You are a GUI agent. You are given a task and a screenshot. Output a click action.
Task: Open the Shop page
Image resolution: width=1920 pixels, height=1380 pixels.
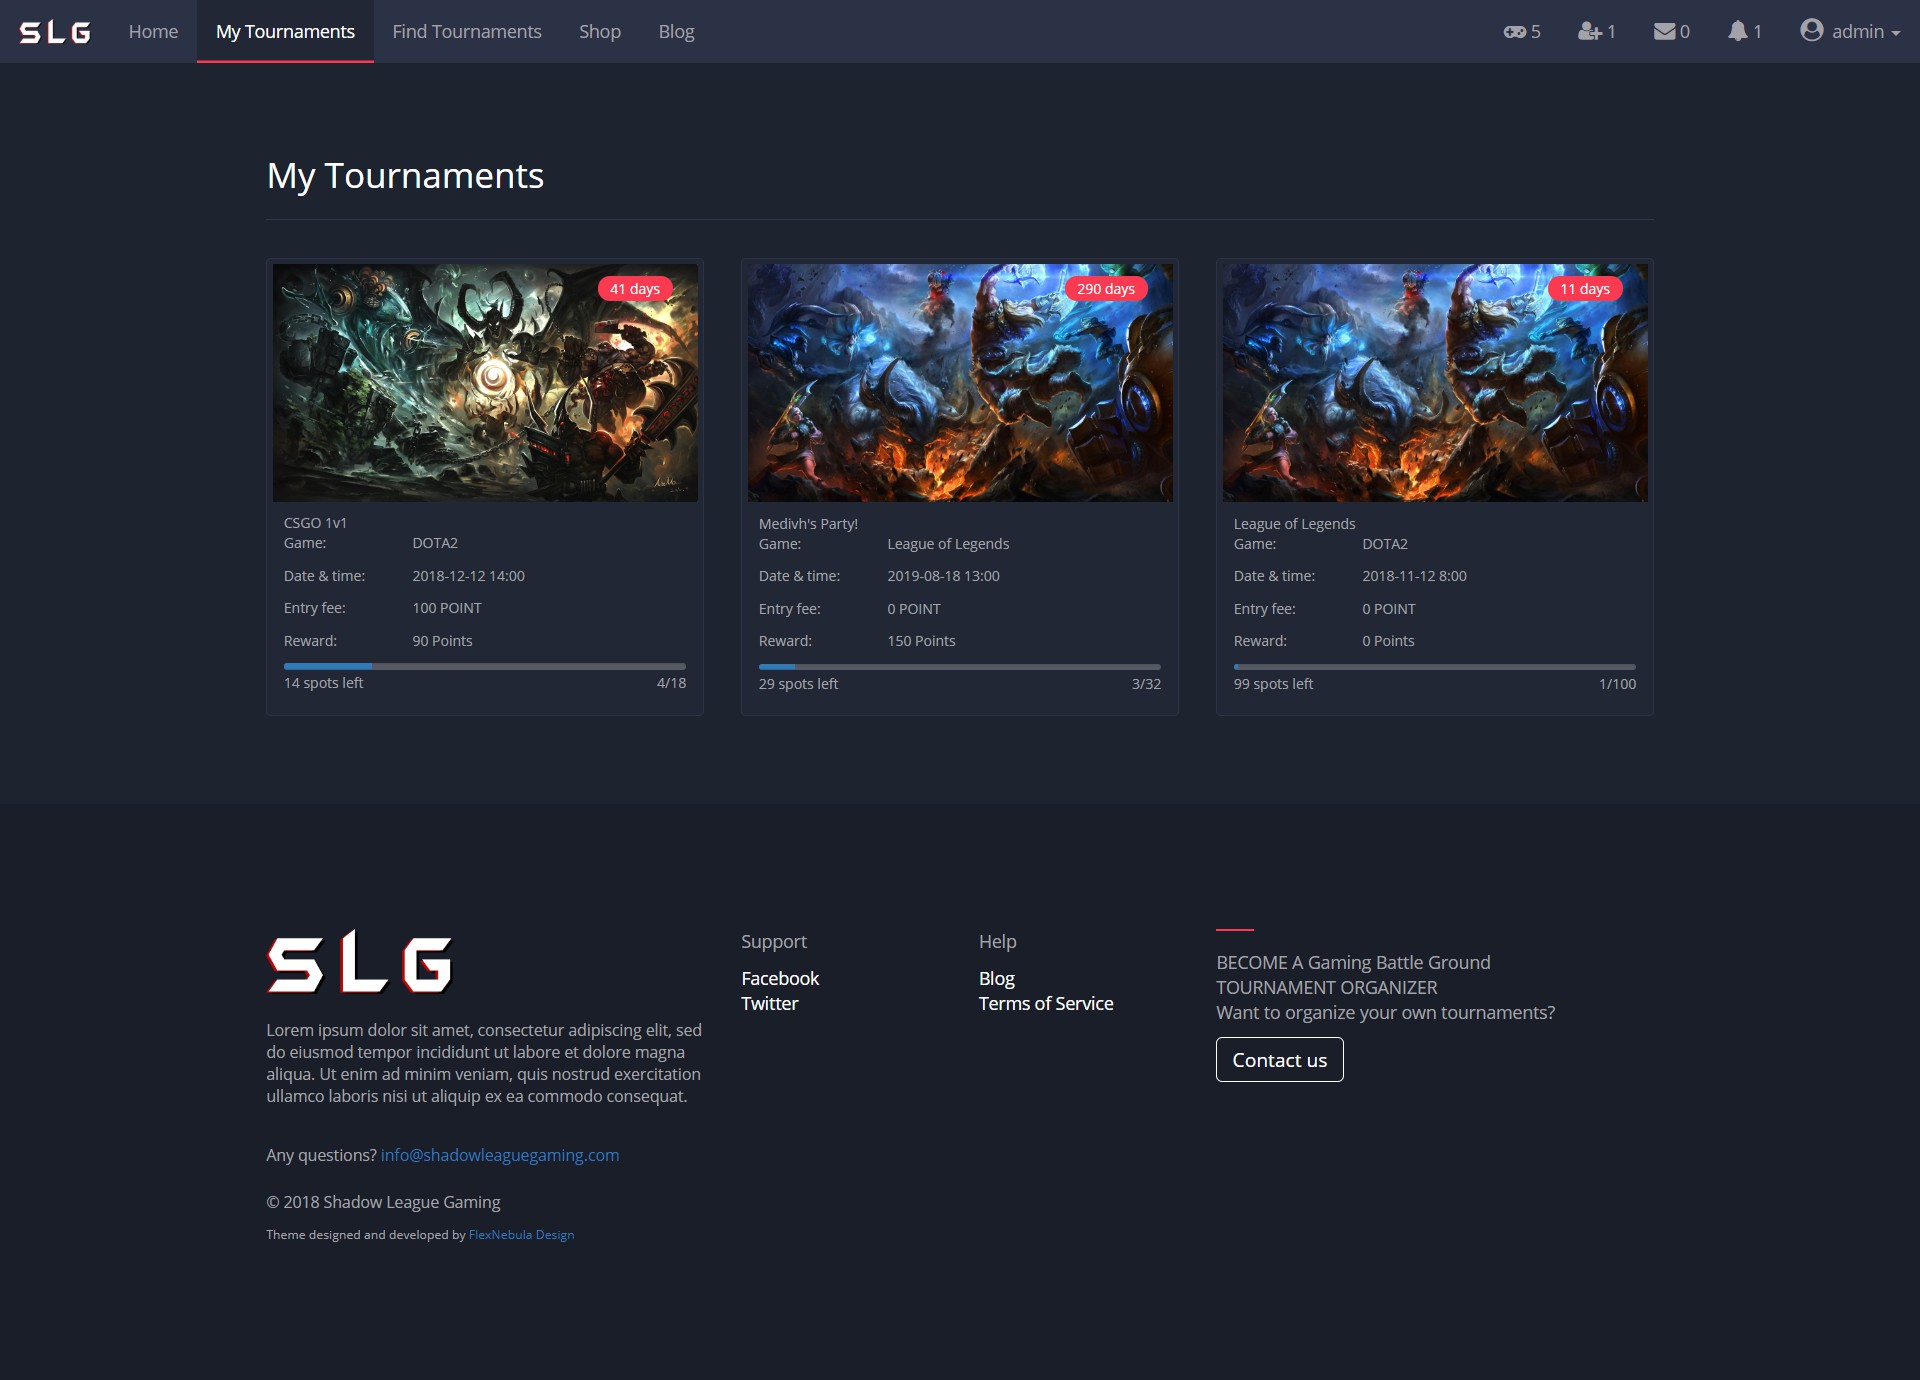(x=599, y=32)
